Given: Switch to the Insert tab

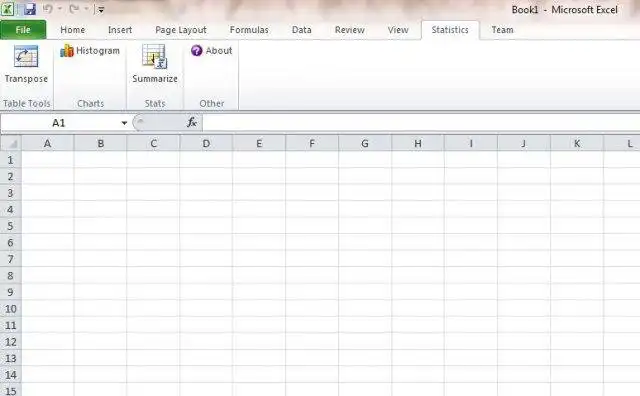Looking at the screenshot, I should coord(120,30).
